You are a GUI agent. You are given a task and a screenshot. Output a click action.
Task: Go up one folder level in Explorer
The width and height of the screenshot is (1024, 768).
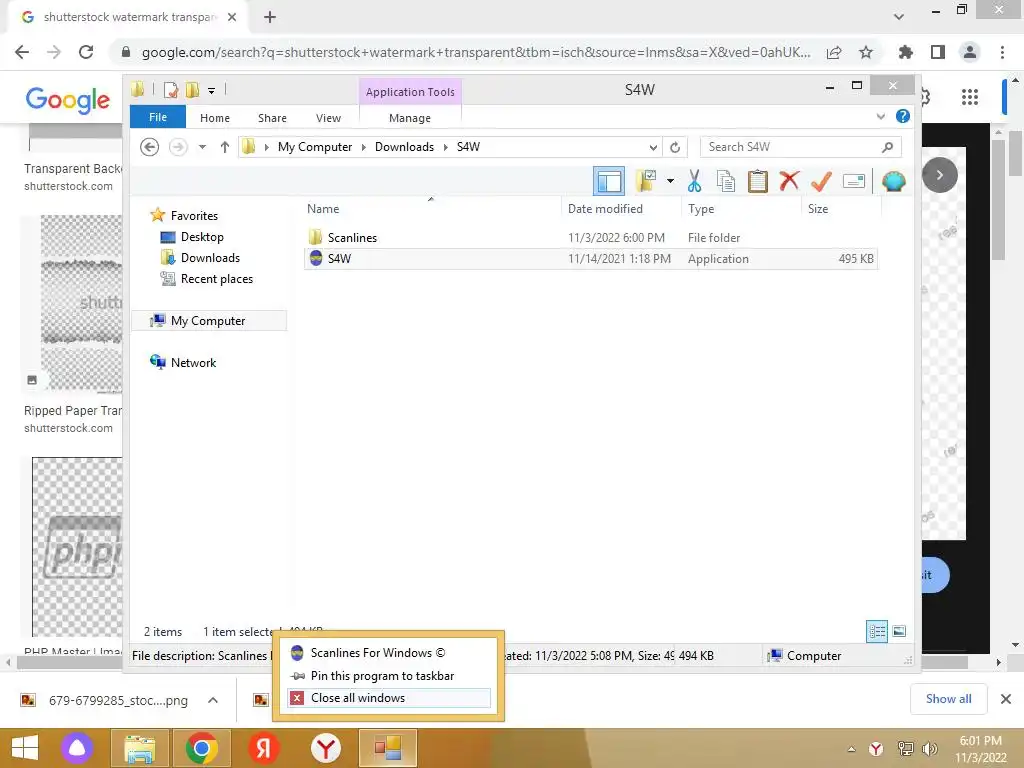pos(225,147)
